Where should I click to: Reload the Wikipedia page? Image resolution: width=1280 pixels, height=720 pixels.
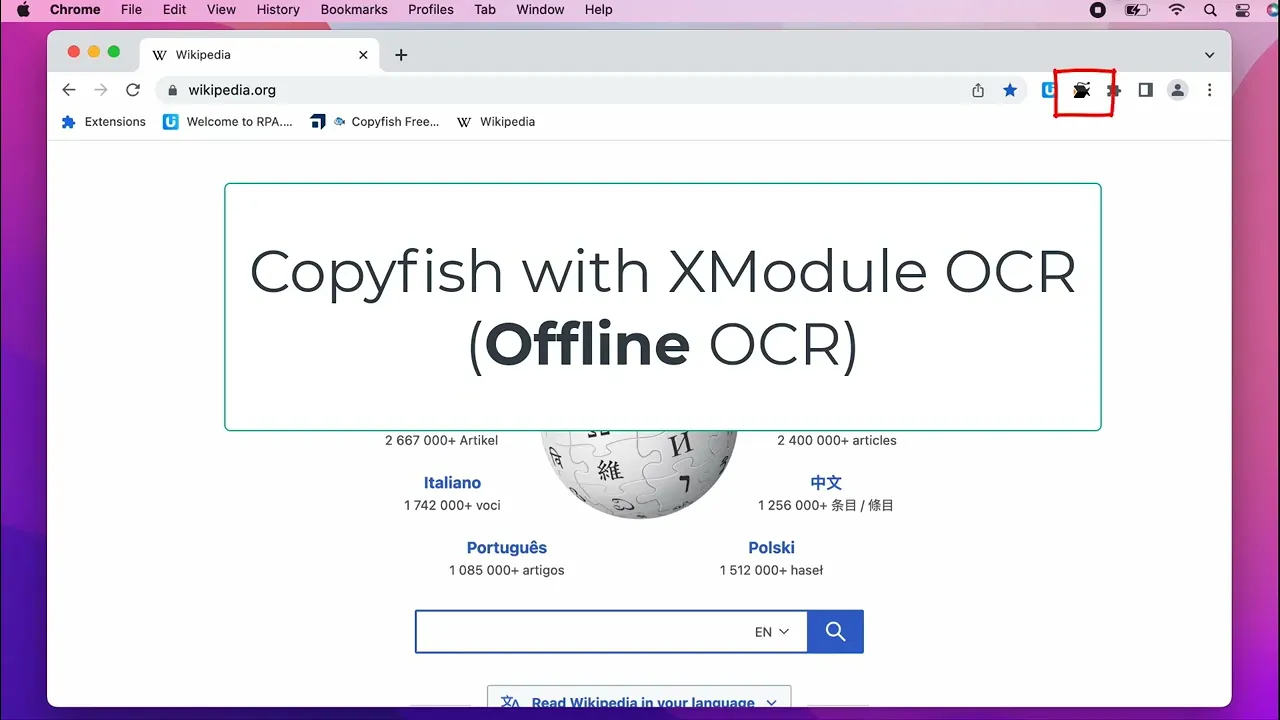(x=132, y=90)
